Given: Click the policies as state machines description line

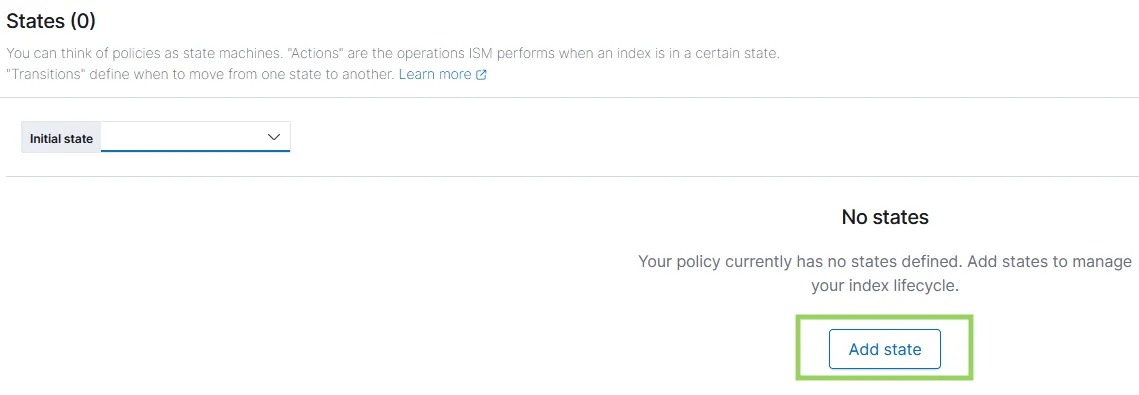Looking at the screenshot, I should click(393, 54).
